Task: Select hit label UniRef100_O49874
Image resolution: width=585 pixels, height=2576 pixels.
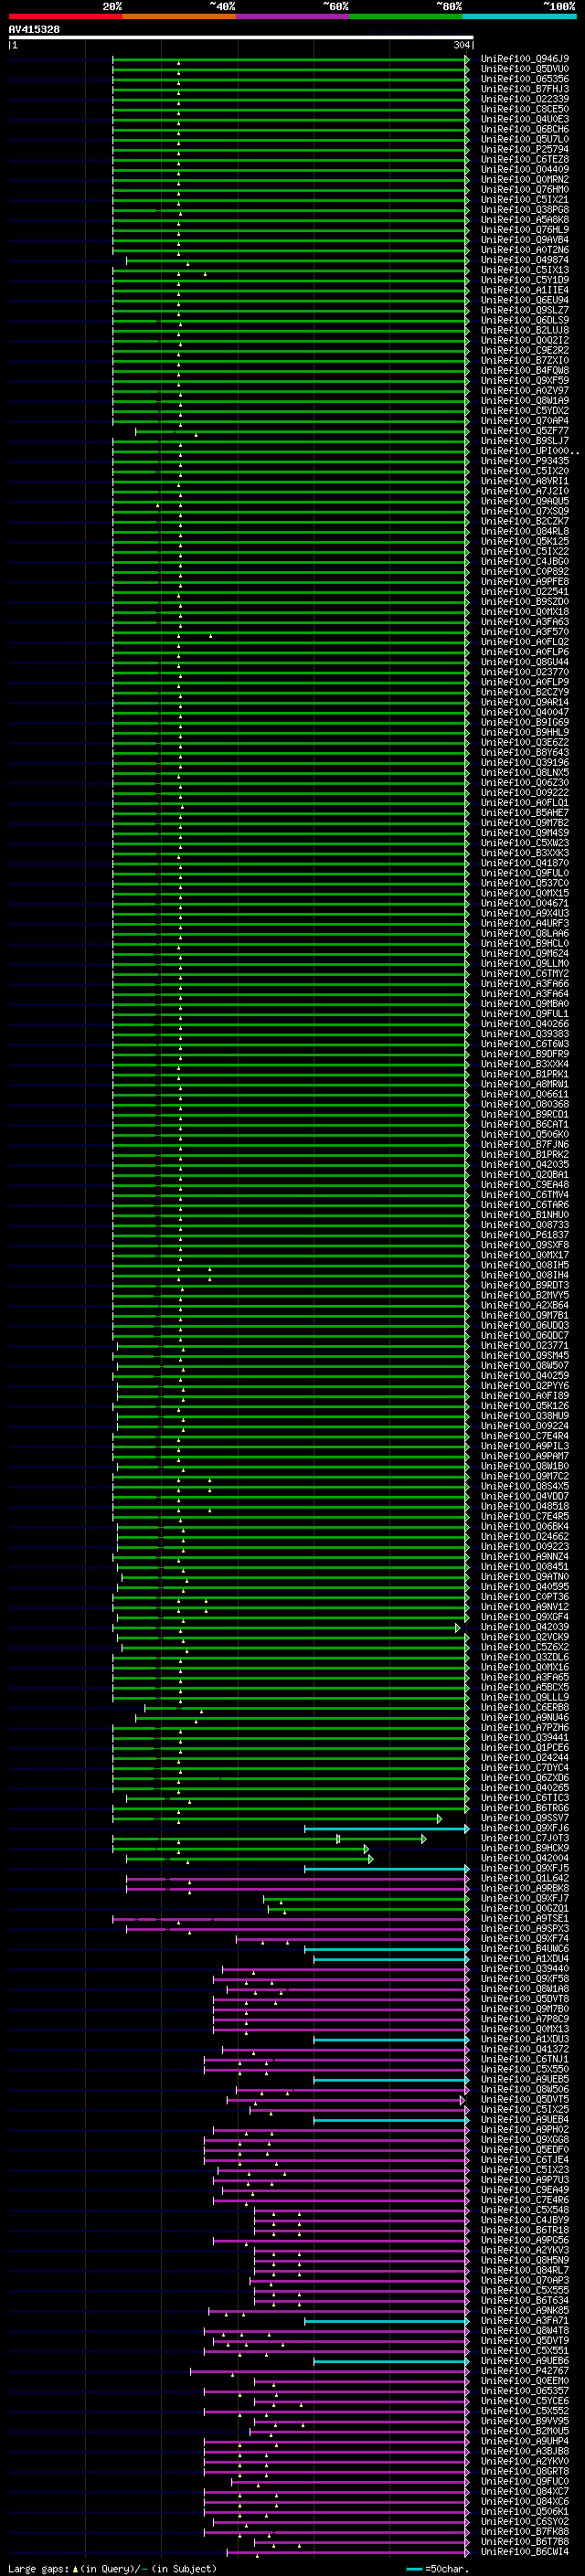Action: tap(525, 260)
